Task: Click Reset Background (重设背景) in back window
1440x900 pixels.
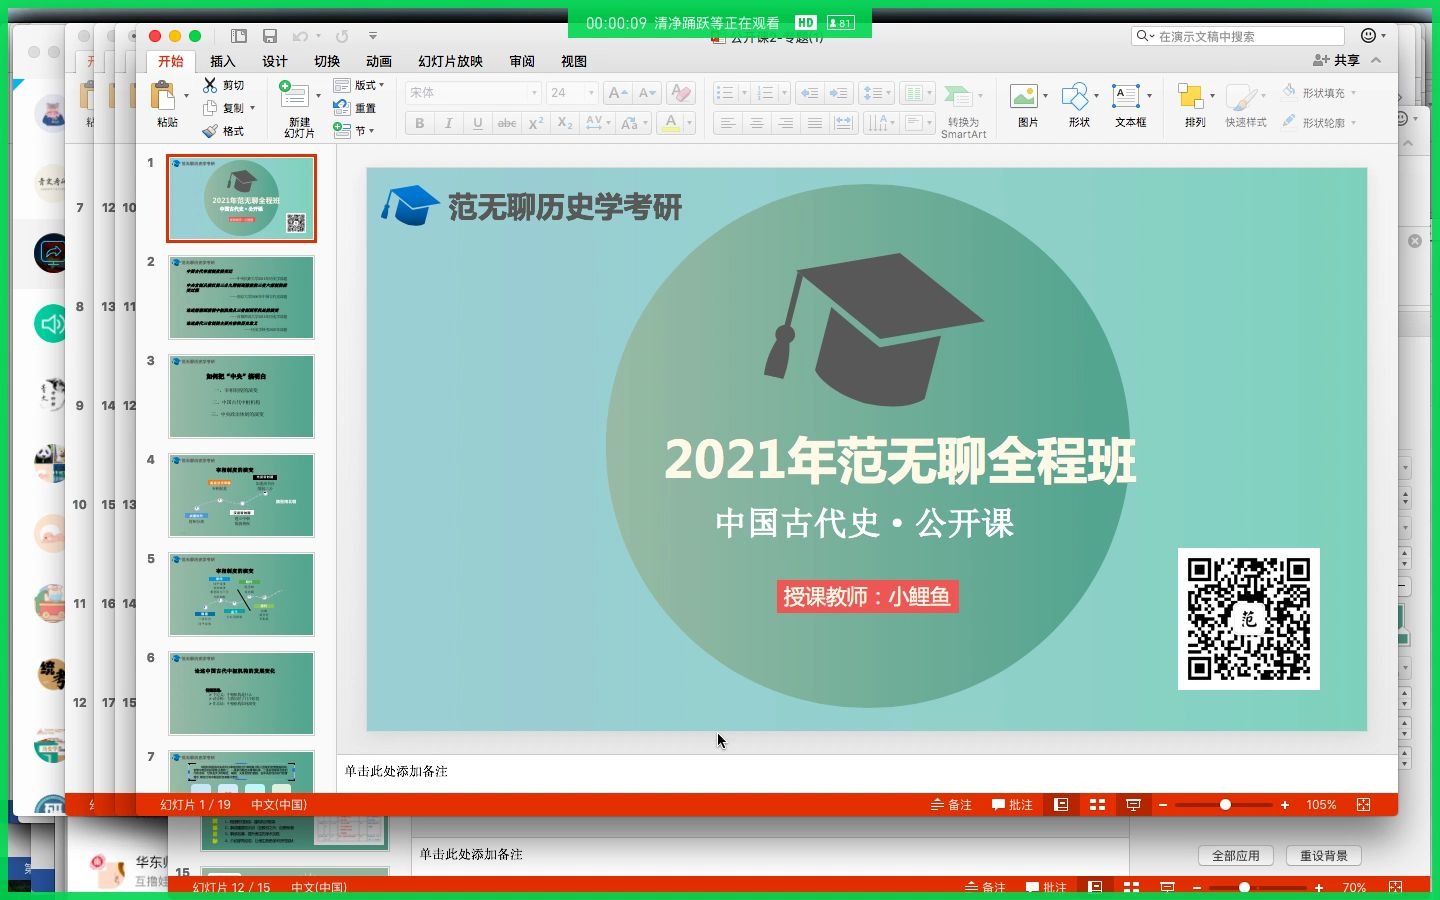Action: 1324,856
